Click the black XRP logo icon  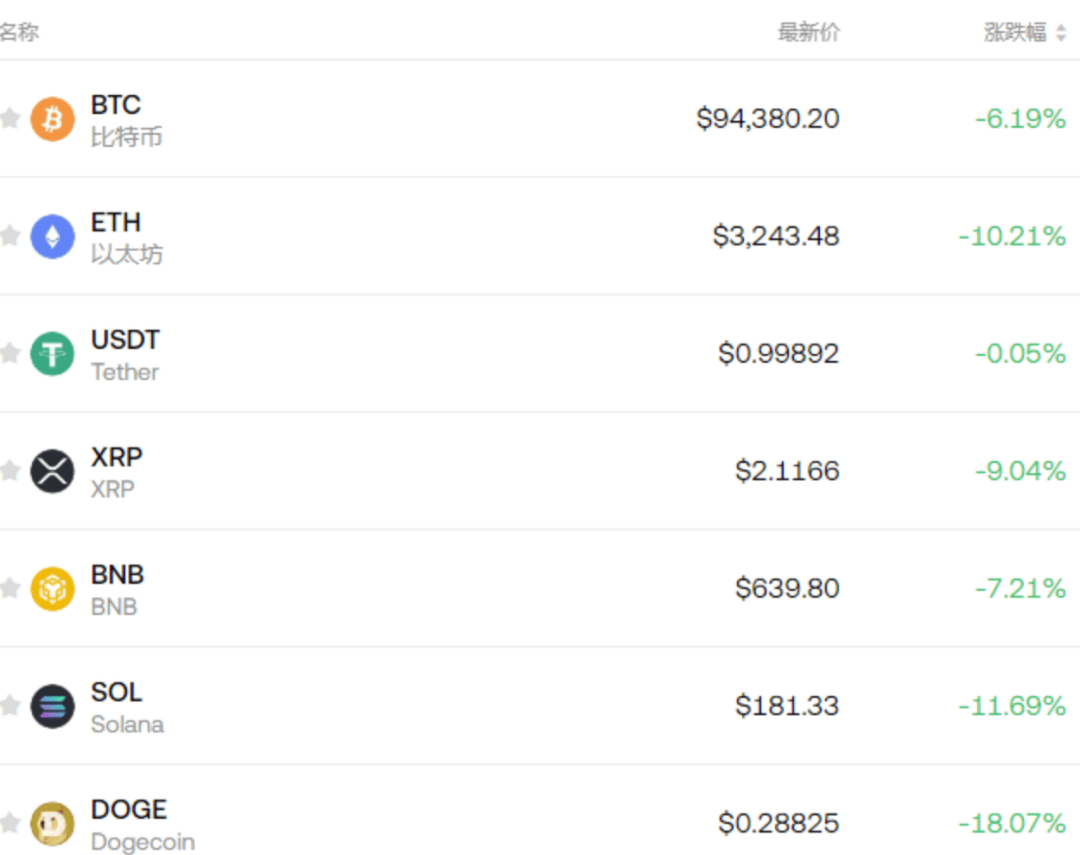(x=52, y=471)
